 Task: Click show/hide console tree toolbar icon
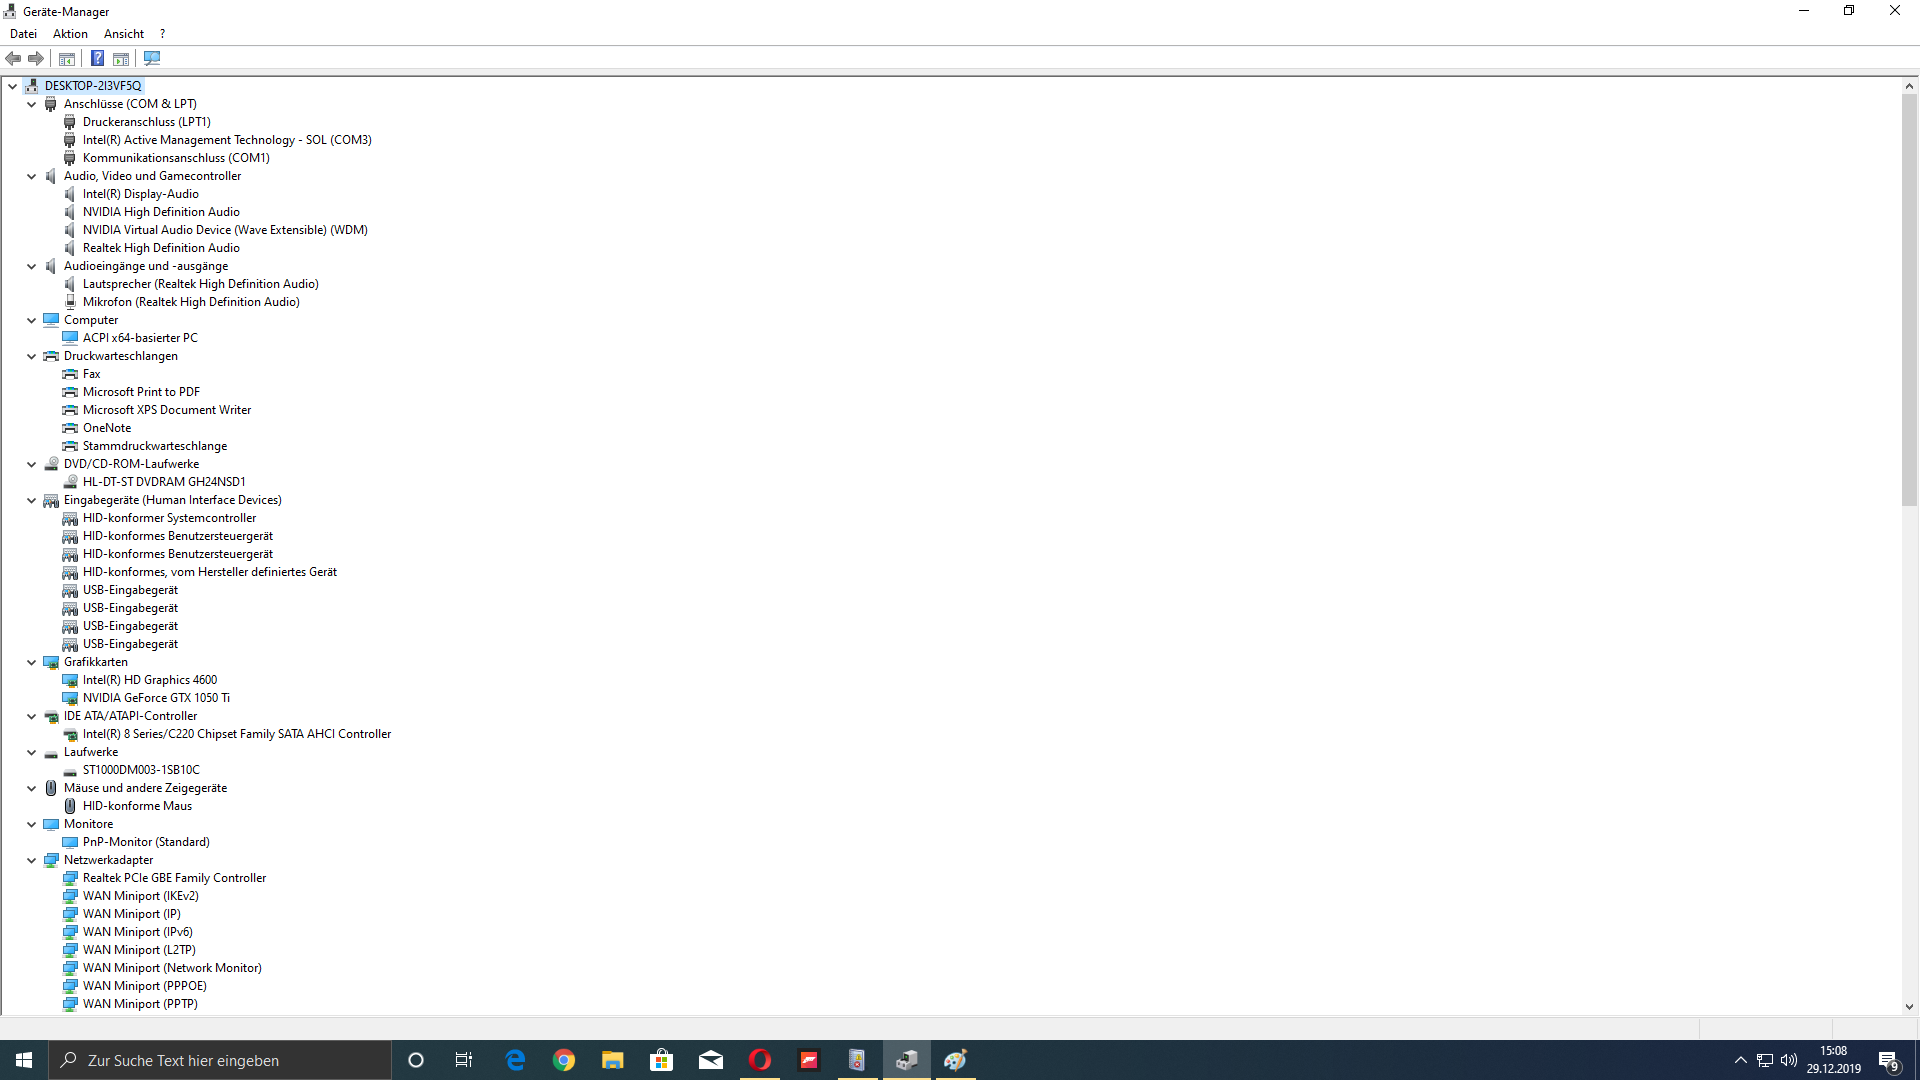click(67, 58)
